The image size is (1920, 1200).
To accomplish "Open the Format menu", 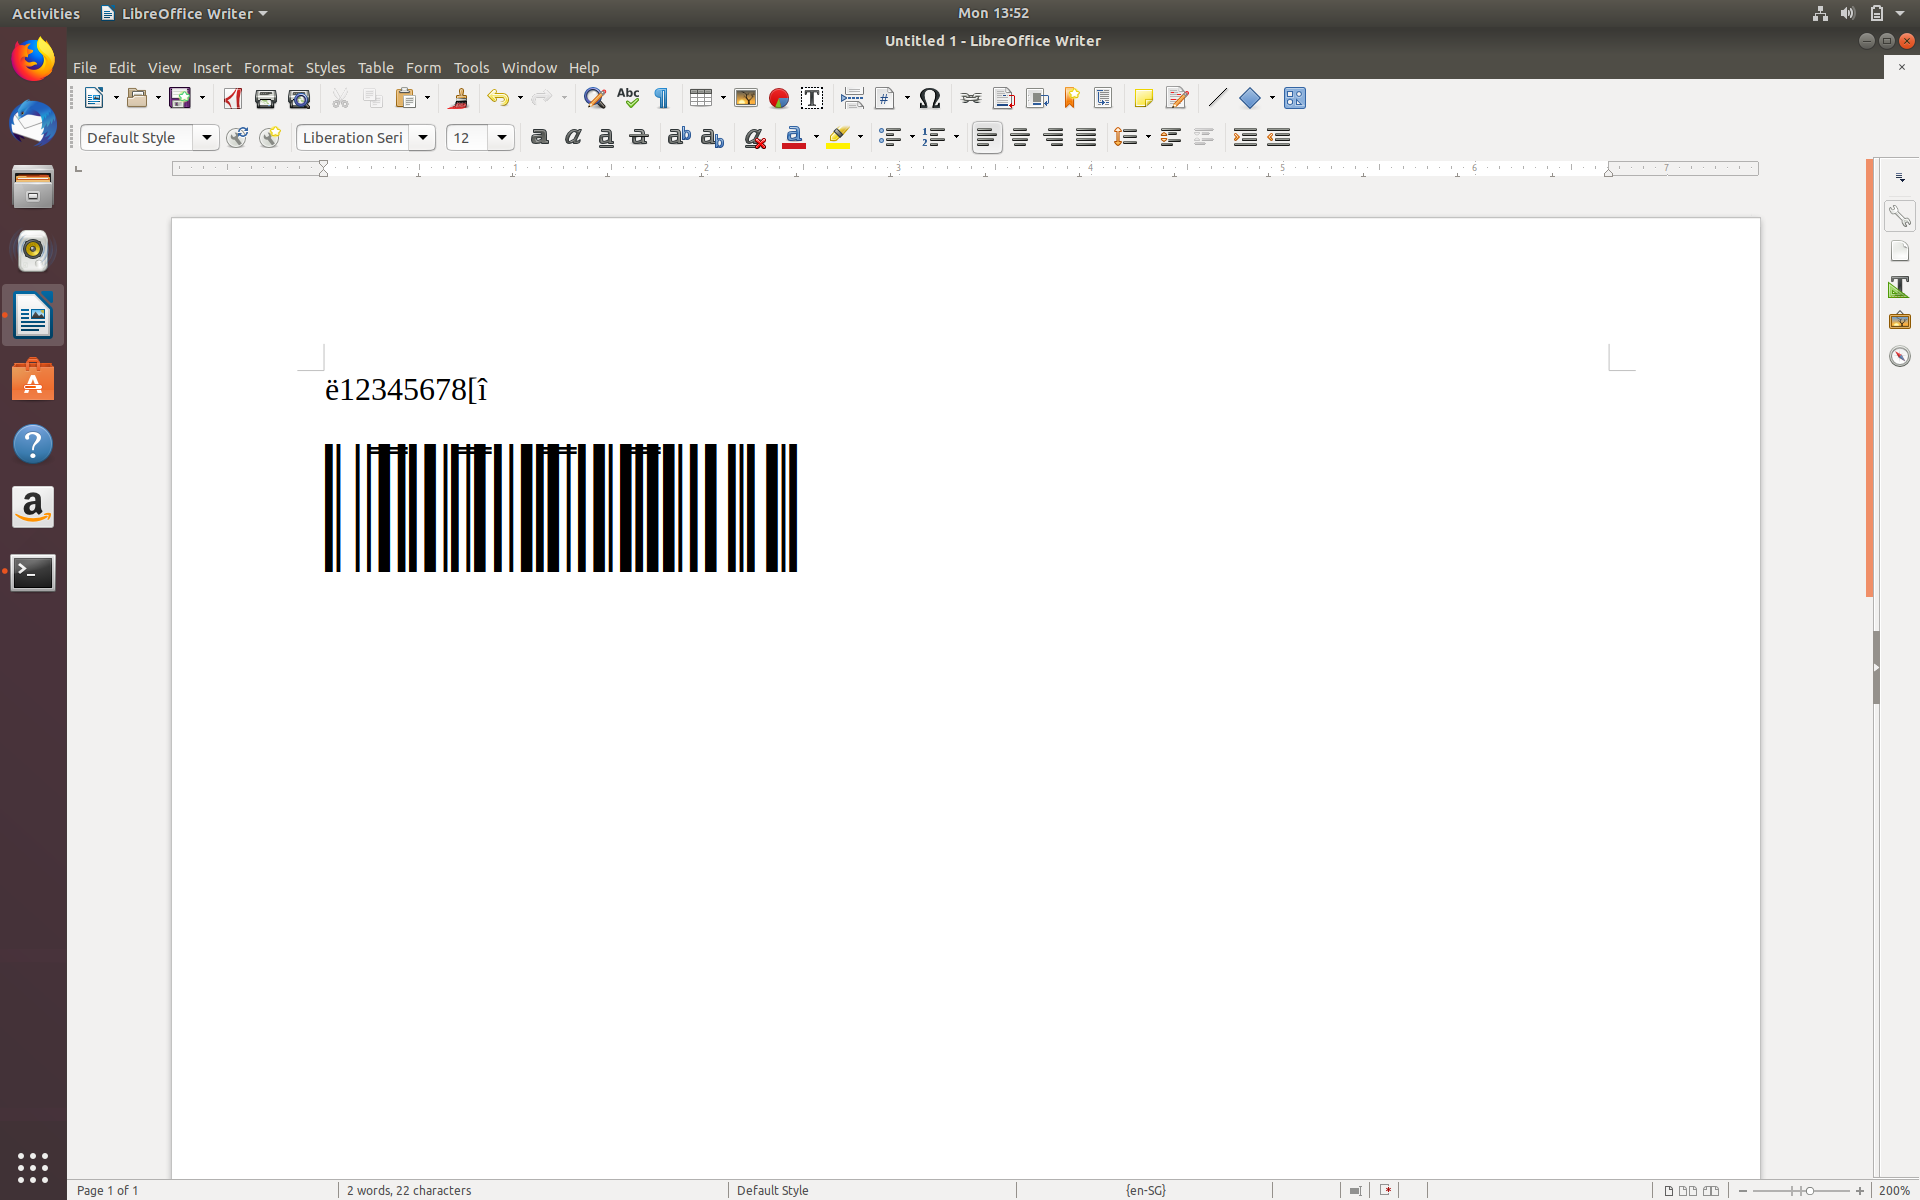I will pos(268,67).
